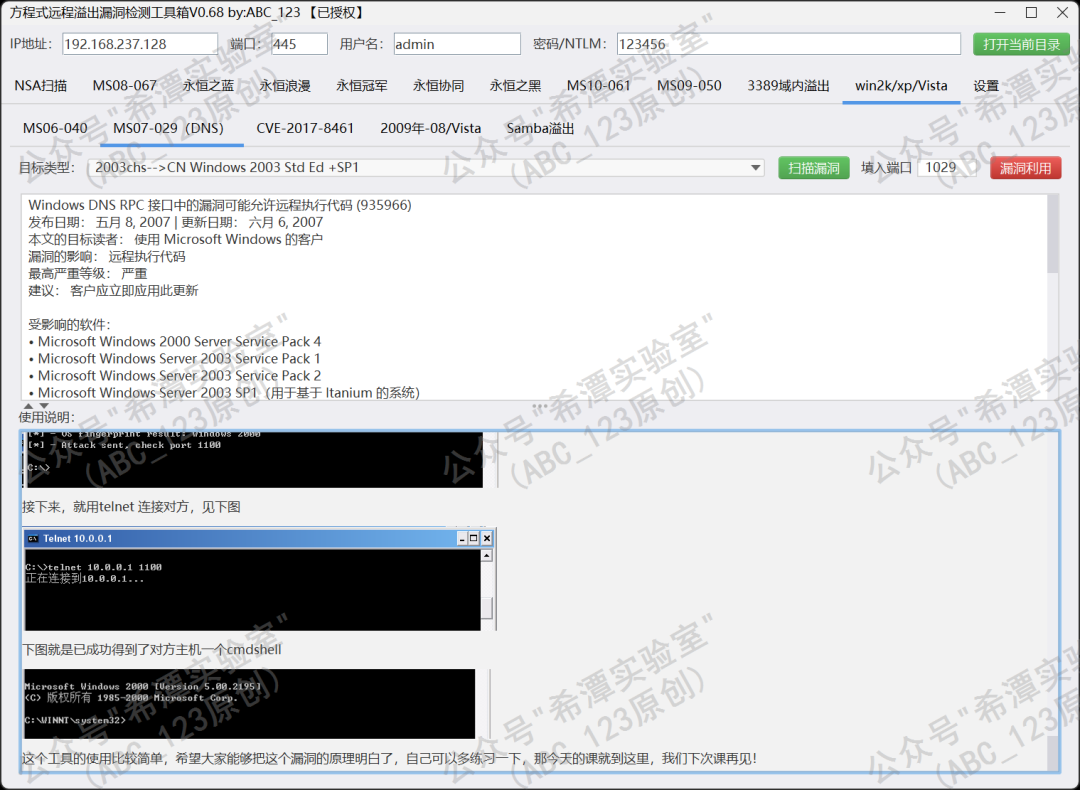This screenshot has width=1080, height=790.
Task: Open the CVE-2017-8461 sub-tab
Action: pyautogui.click(x=305, y=129)
